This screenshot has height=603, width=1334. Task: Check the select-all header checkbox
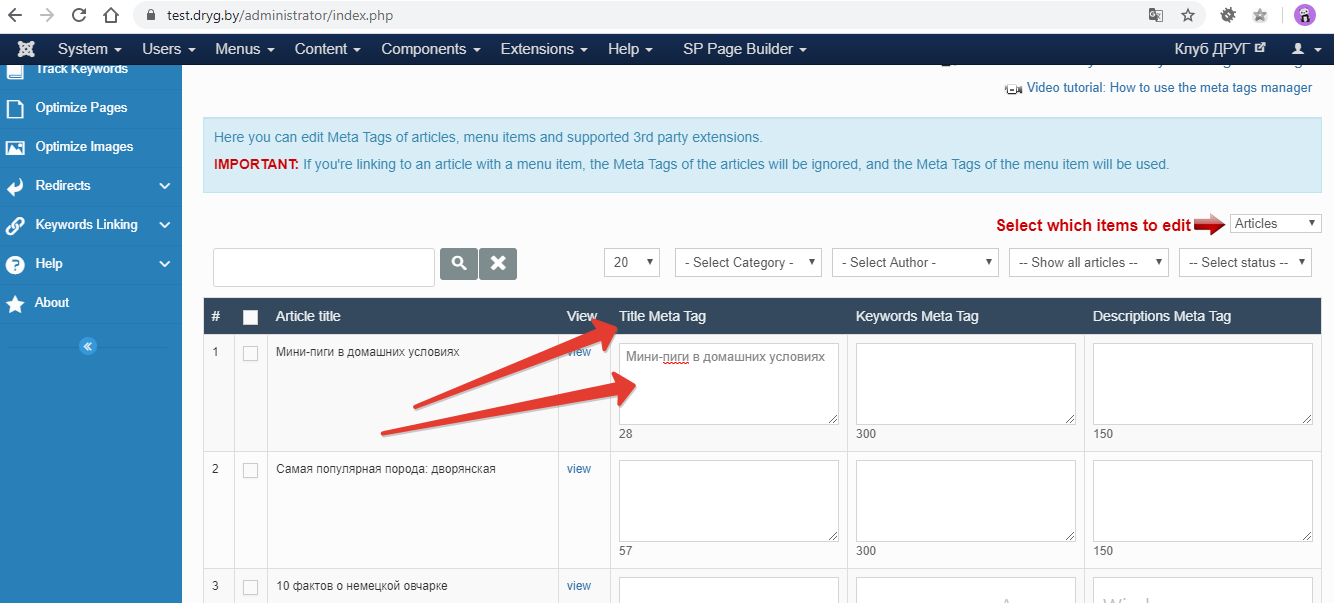250,317
